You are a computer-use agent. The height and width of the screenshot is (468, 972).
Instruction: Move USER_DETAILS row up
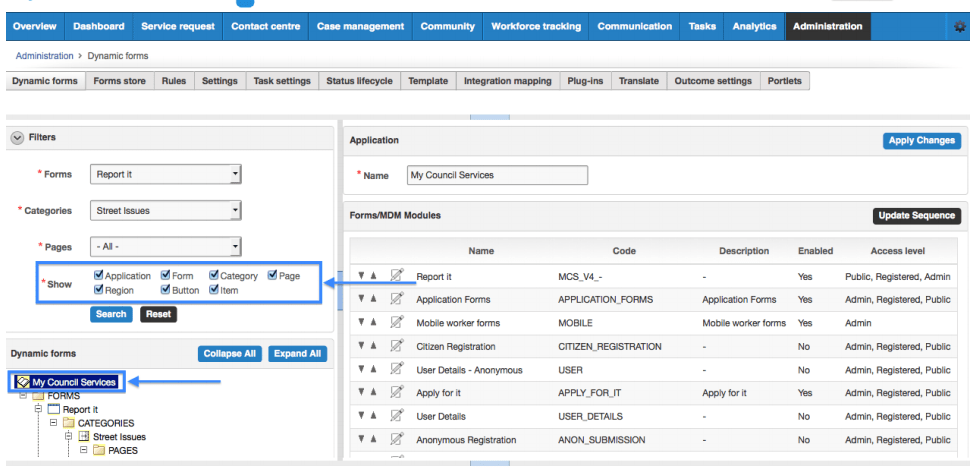374,417
